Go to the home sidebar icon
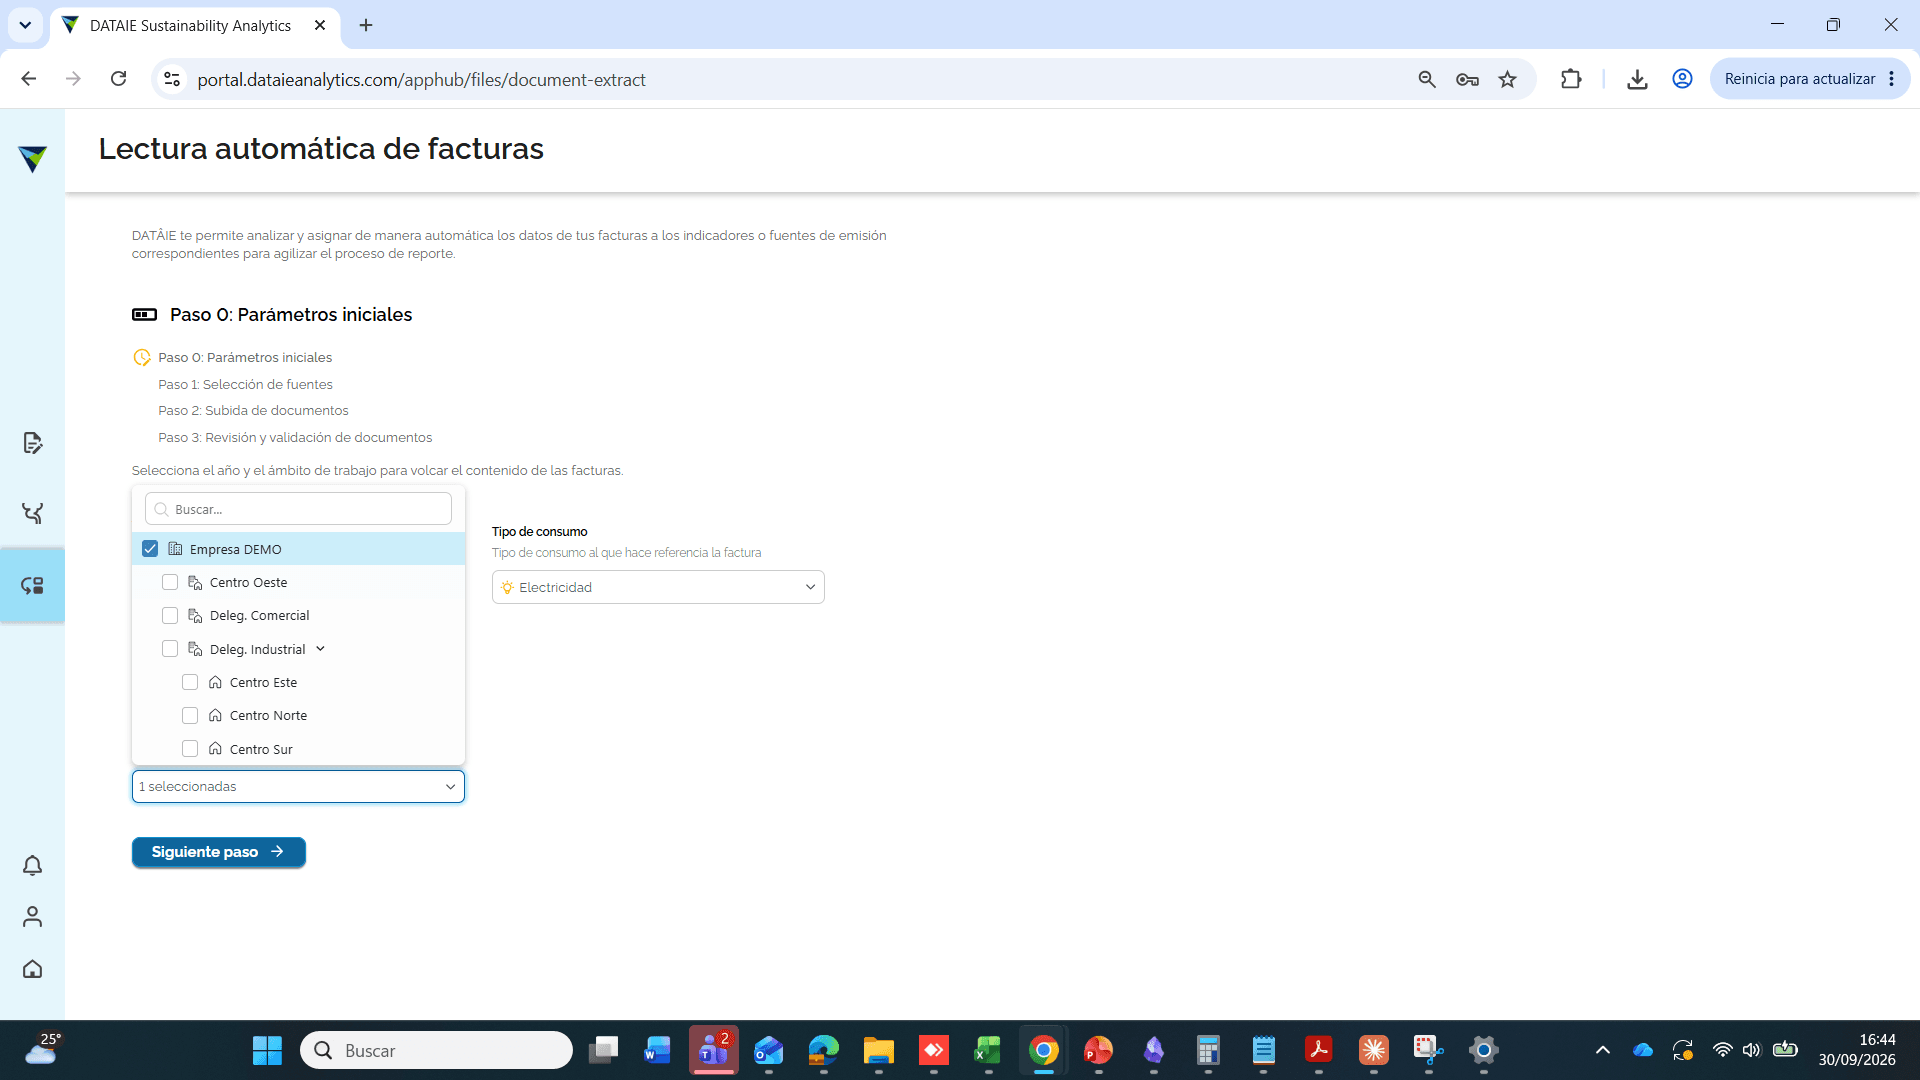 [x=32, y=969]
